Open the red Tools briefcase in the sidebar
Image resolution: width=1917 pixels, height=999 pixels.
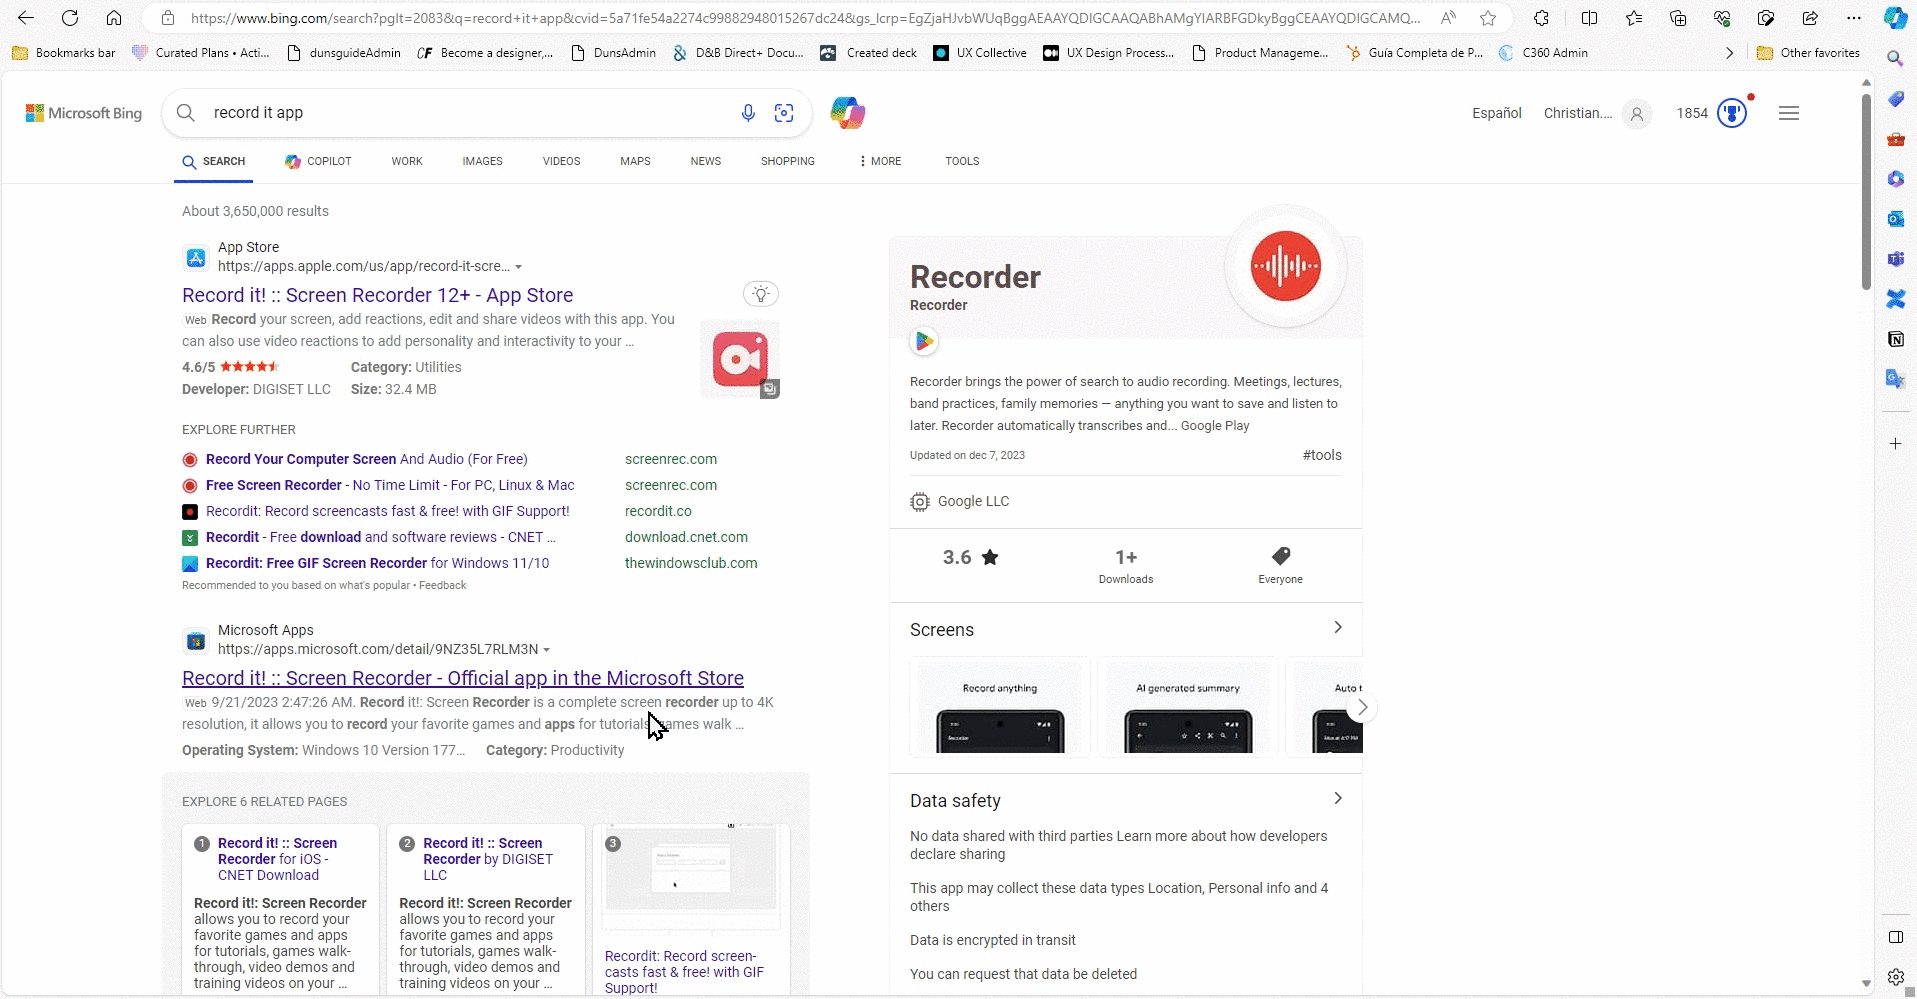click(x=1895, y=139)
